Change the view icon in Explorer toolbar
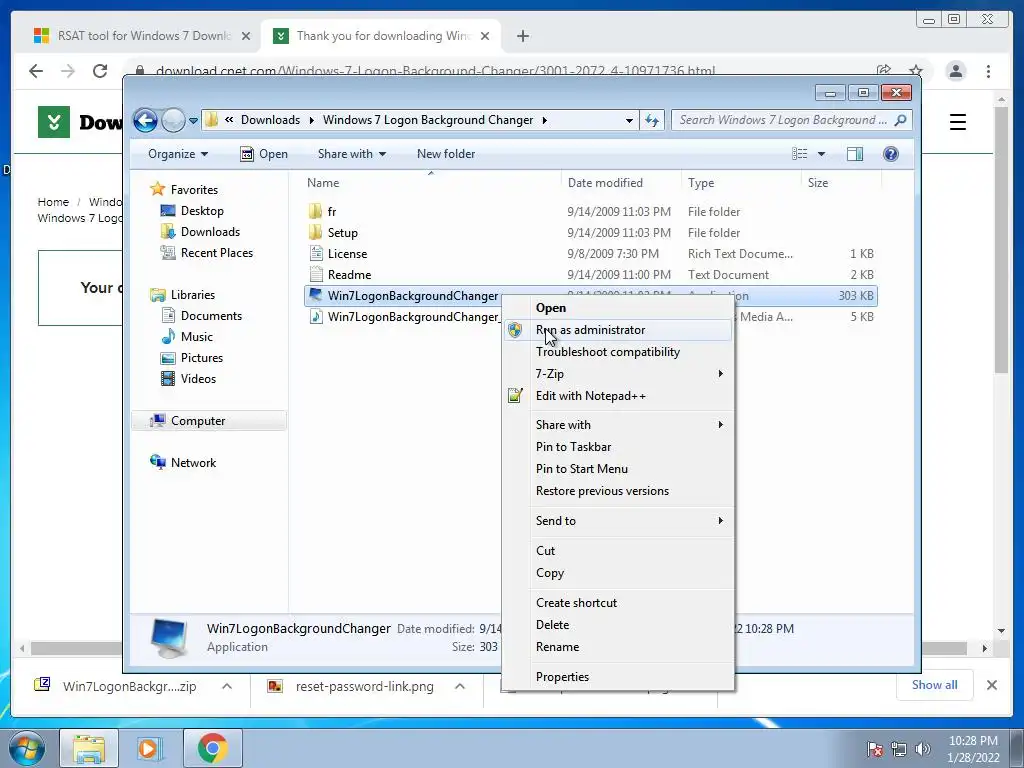The height and width of the screenshot is (768, 1024). point(799,153)
